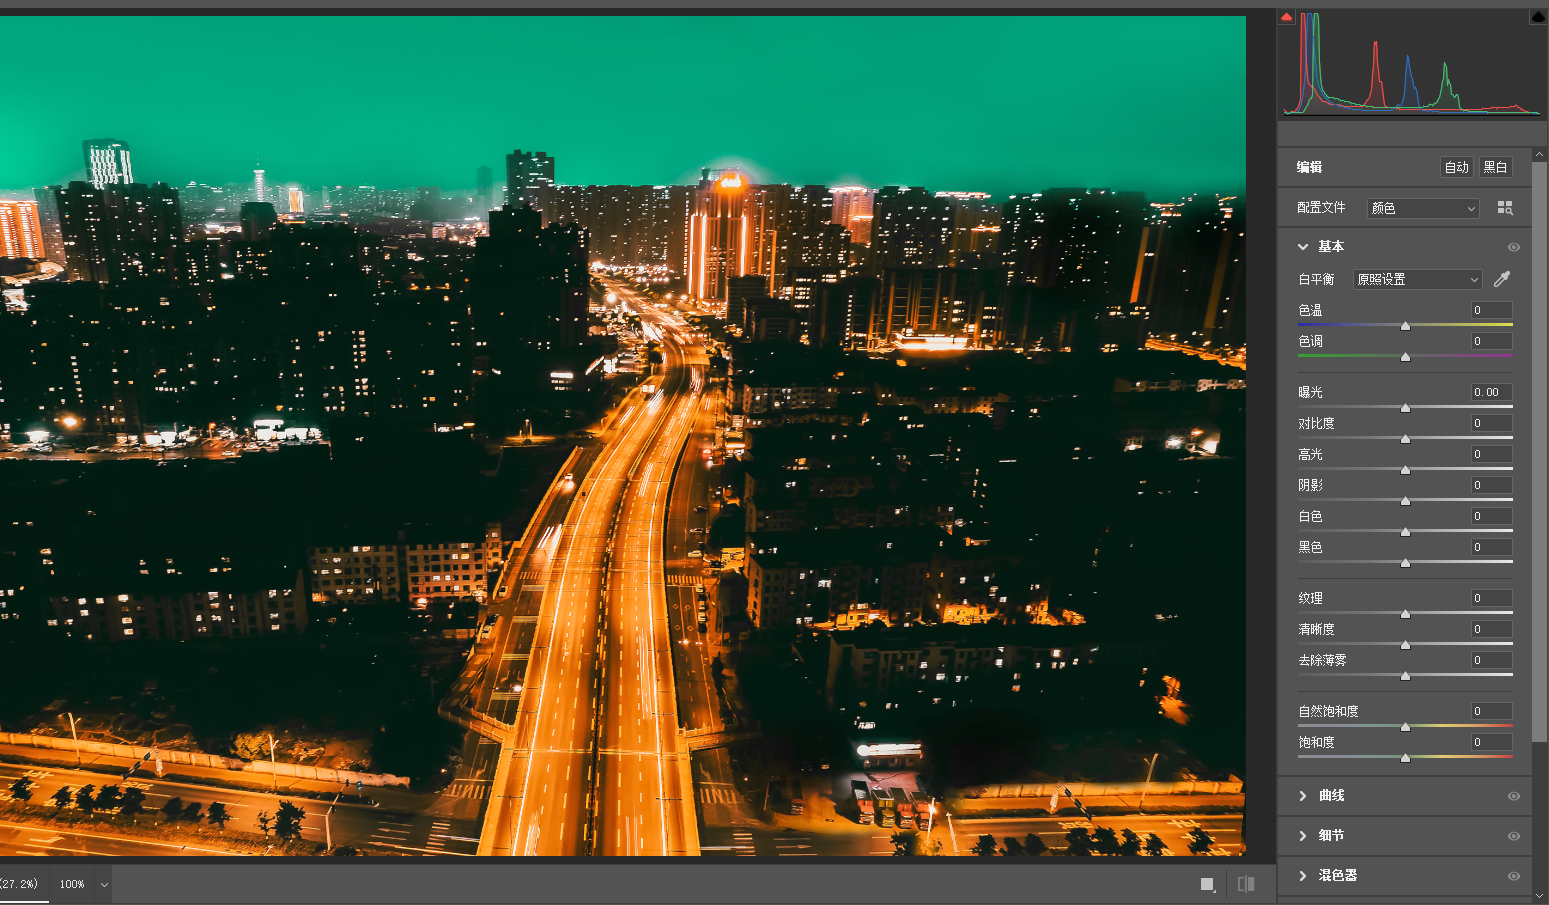Click the edit panel vertical scrollbar thumb

point(1539,452)
